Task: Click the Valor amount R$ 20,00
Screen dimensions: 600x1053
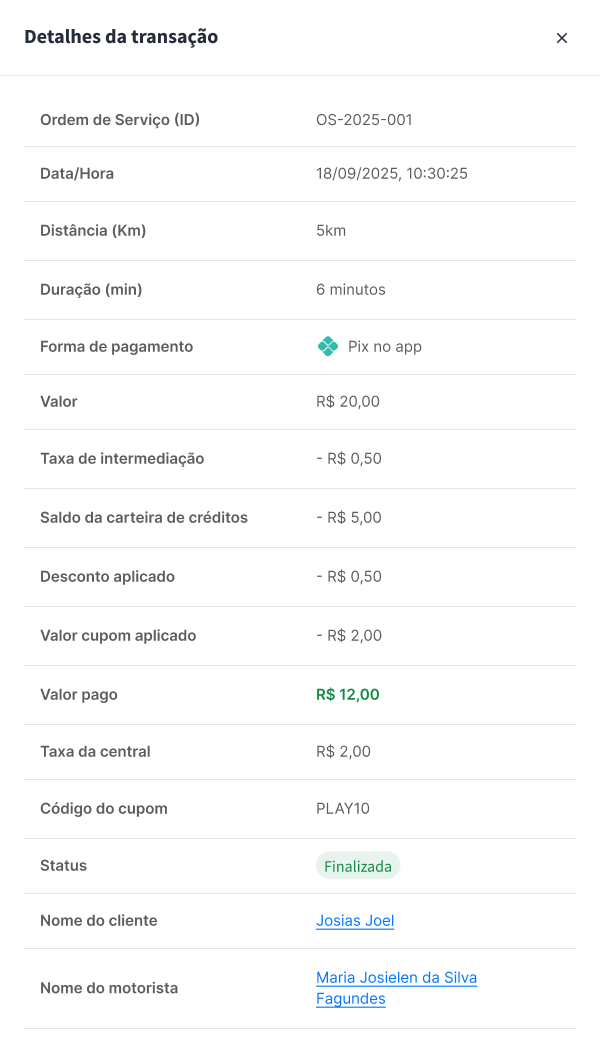Action: pos(348,402)
